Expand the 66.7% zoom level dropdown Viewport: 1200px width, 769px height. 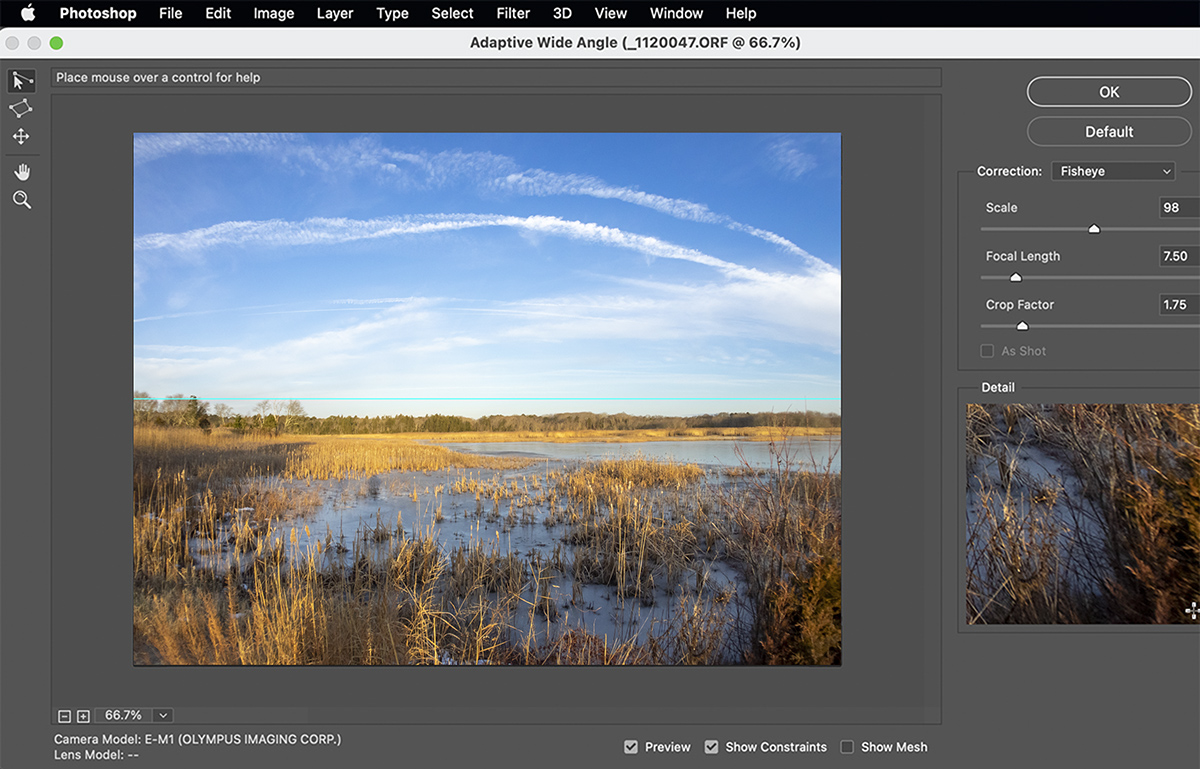pyautogui.click(x=163, y=715)
